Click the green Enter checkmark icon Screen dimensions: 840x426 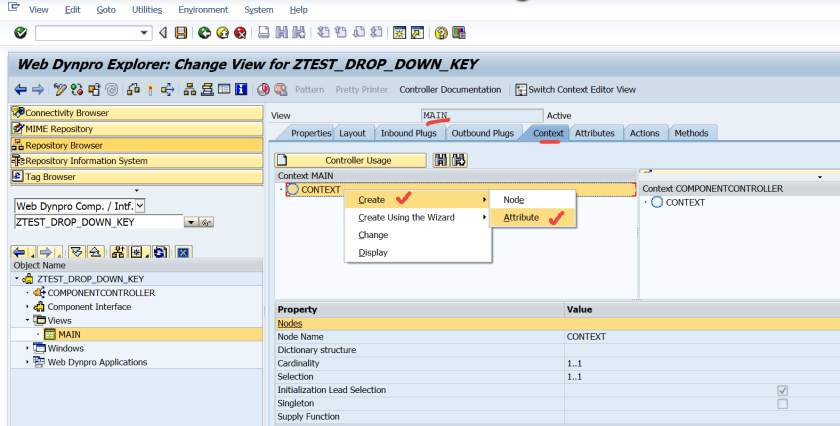(x=20, y=33)
